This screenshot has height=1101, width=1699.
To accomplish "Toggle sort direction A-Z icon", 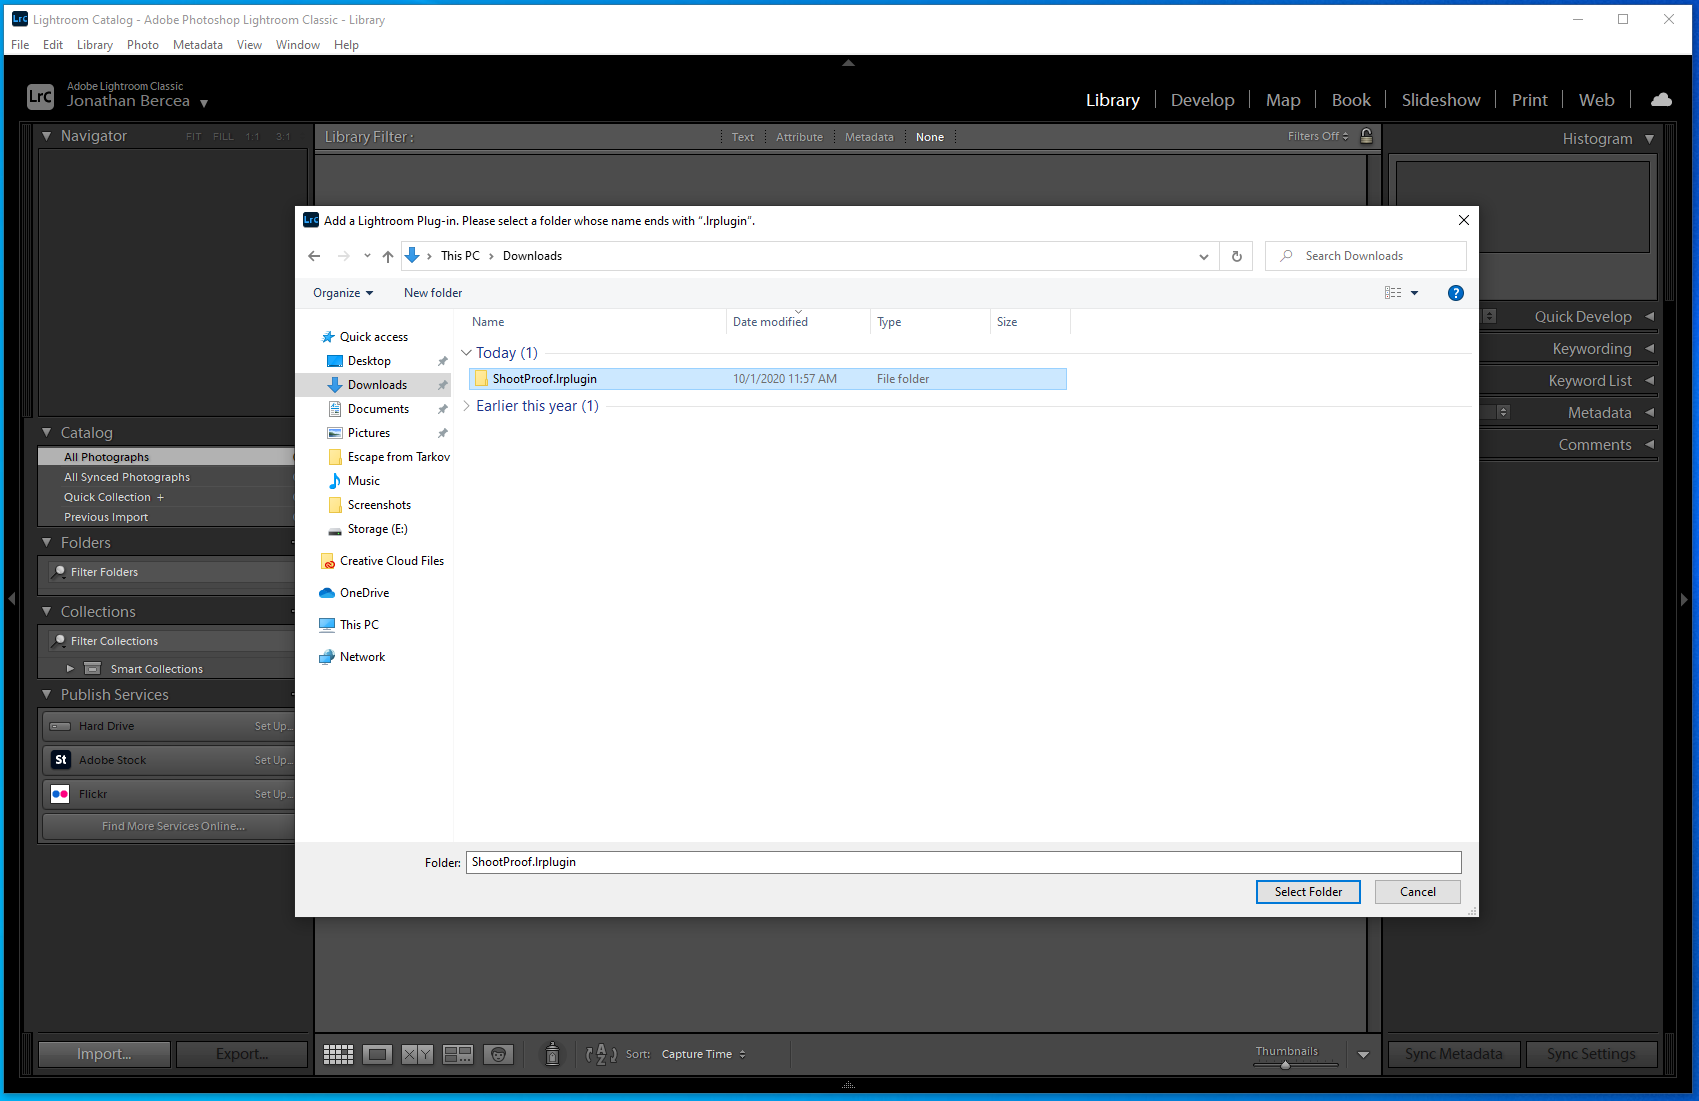I will tap(601, 1054).
